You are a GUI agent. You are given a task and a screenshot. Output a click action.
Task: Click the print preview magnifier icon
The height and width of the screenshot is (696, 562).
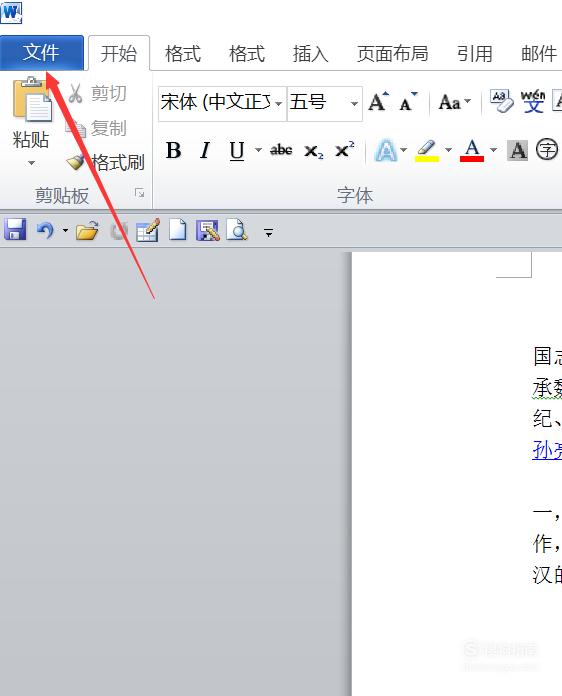pos(237,230)
